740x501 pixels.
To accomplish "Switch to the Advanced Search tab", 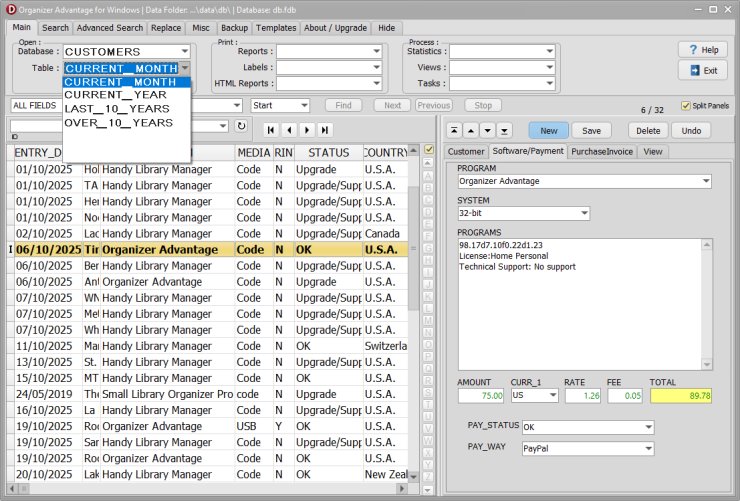I will coord(109,28).
